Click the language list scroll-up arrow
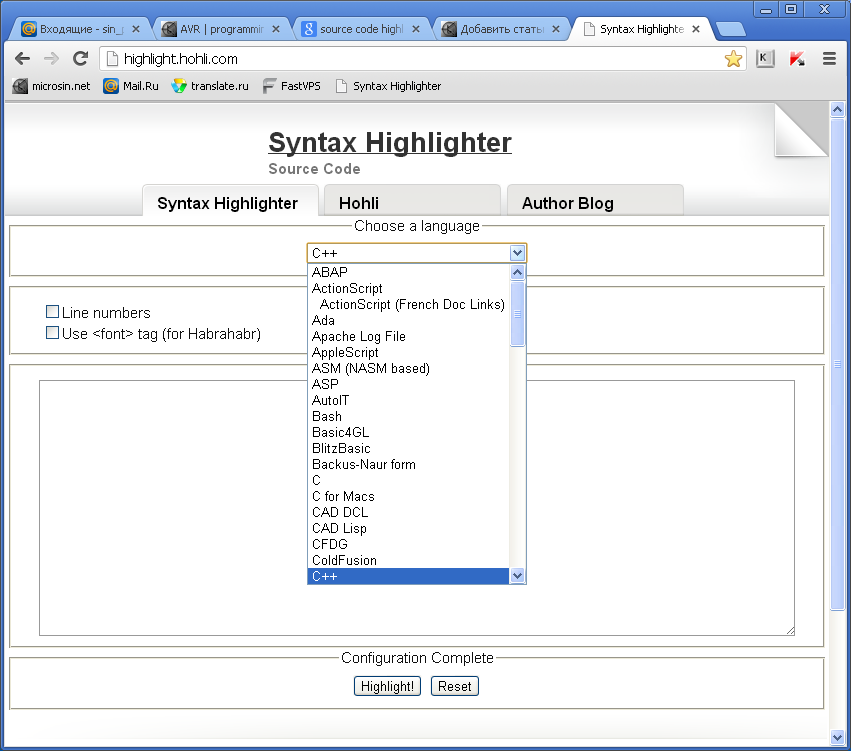The width and height of the screenshot is (851, 751). click(x=517, y=272)
